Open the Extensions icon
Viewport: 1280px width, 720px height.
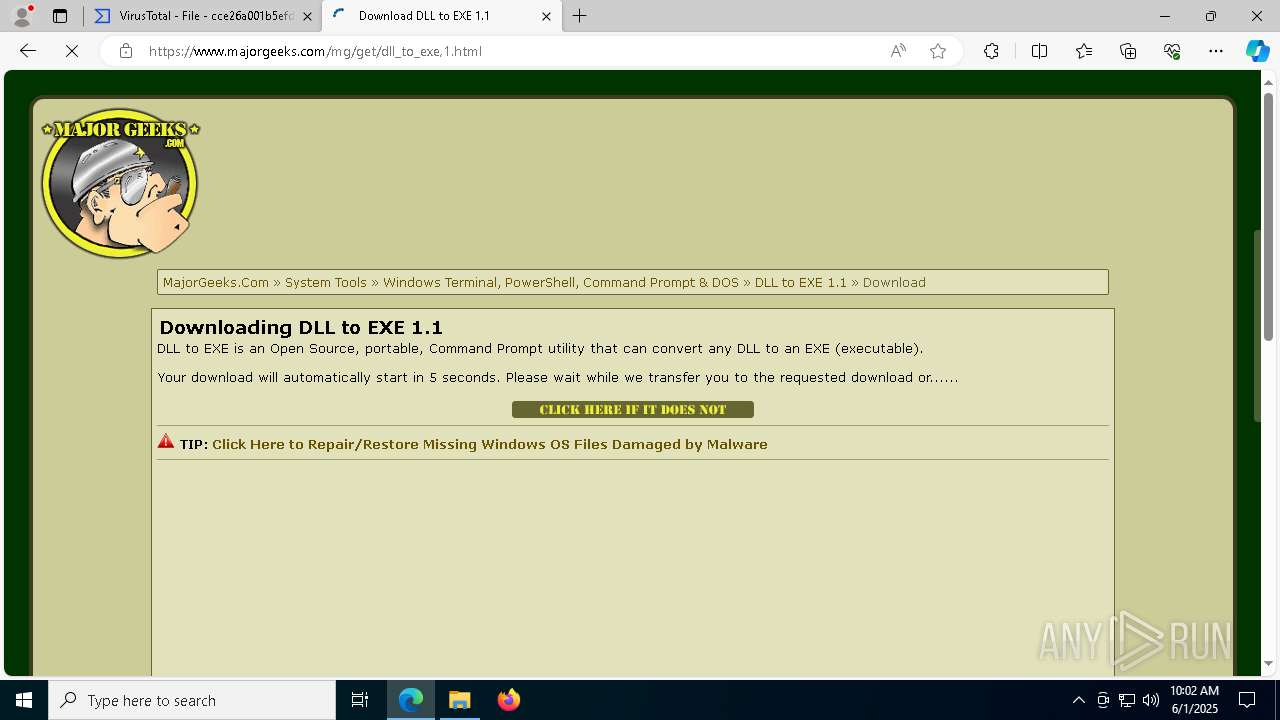coord(991,51)
